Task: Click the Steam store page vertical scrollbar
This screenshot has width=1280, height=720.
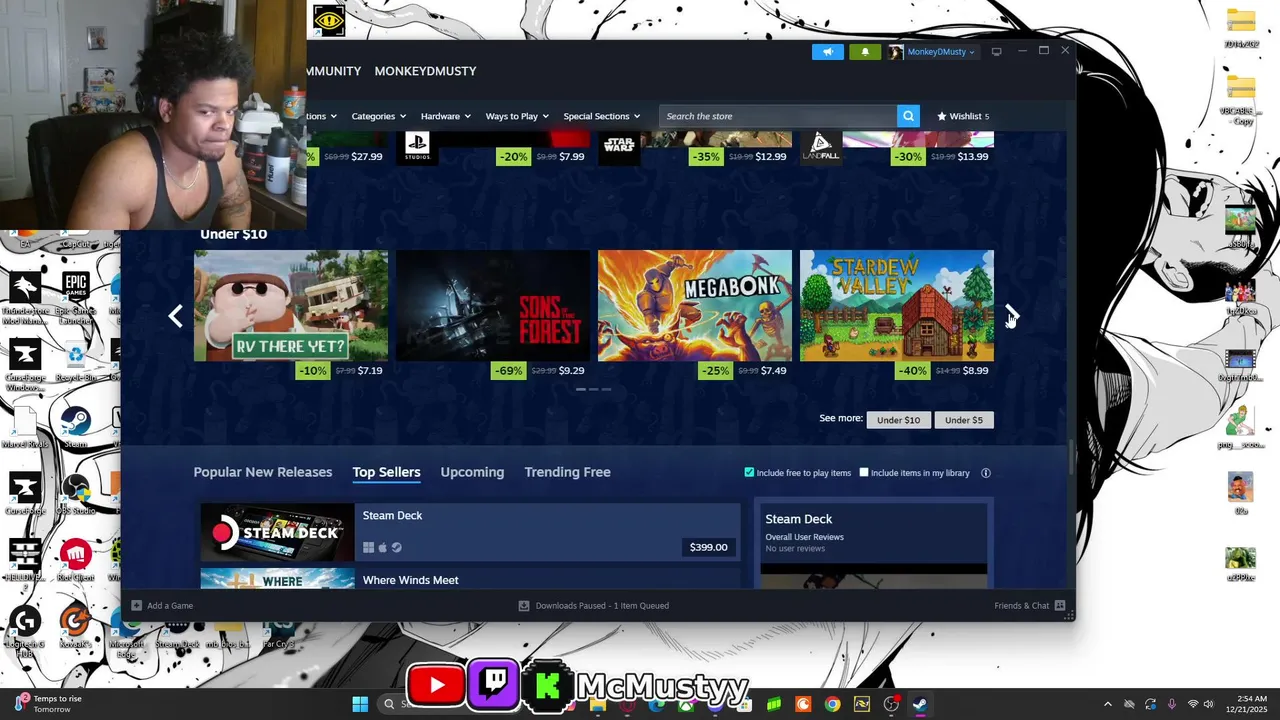Action: point(1071,456)
